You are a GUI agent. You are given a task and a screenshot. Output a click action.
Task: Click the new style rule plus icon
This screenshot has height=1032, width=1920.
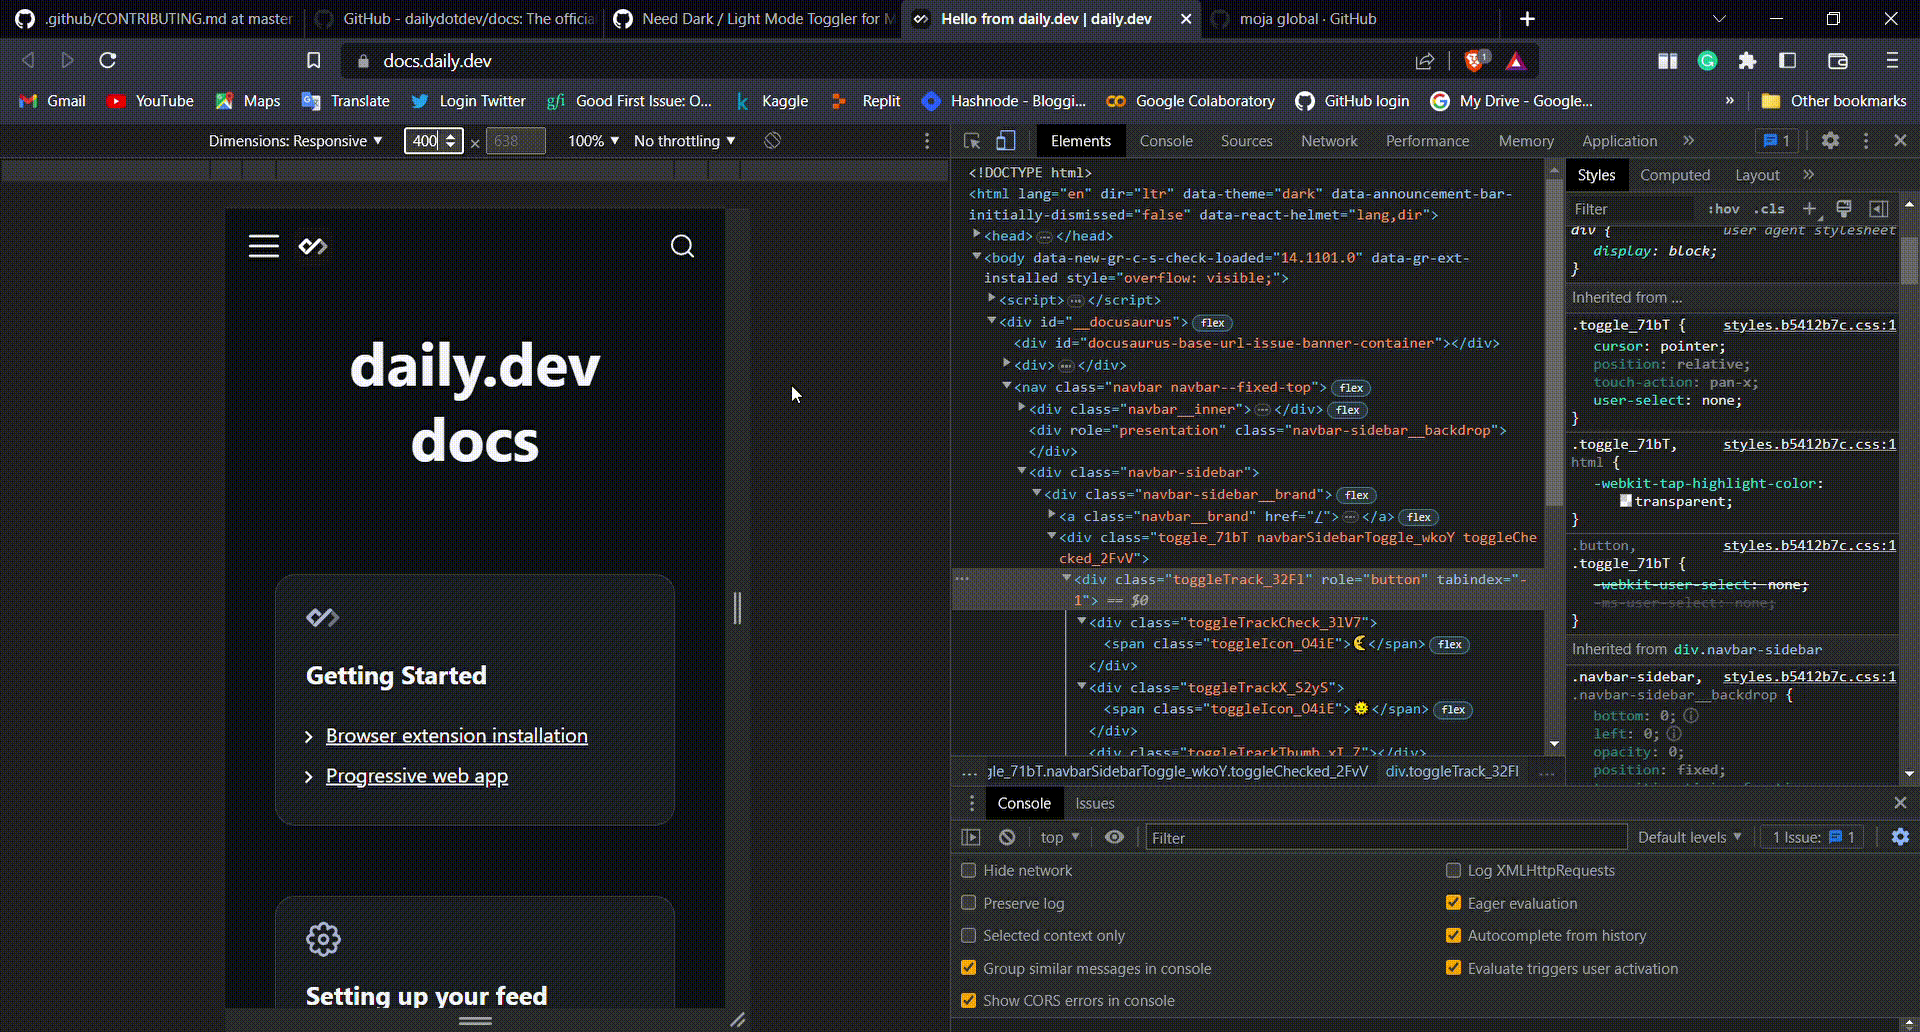point(1811,208)
